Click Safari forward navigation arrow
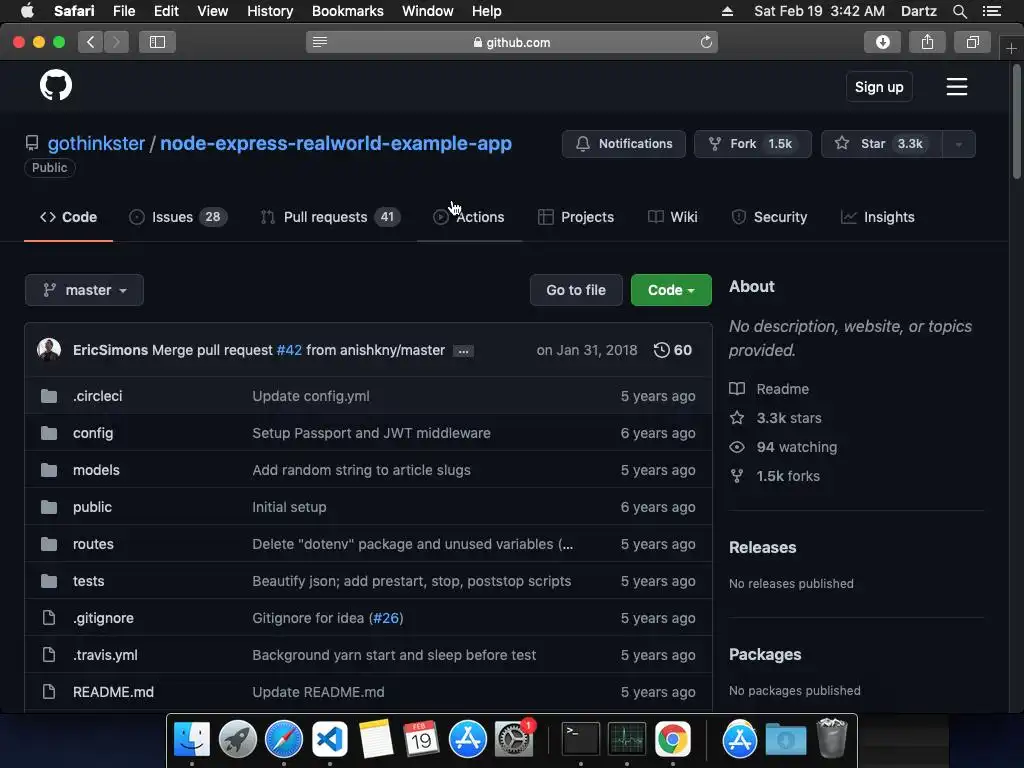The image size is (1024, 768). (x=116, y=42)
